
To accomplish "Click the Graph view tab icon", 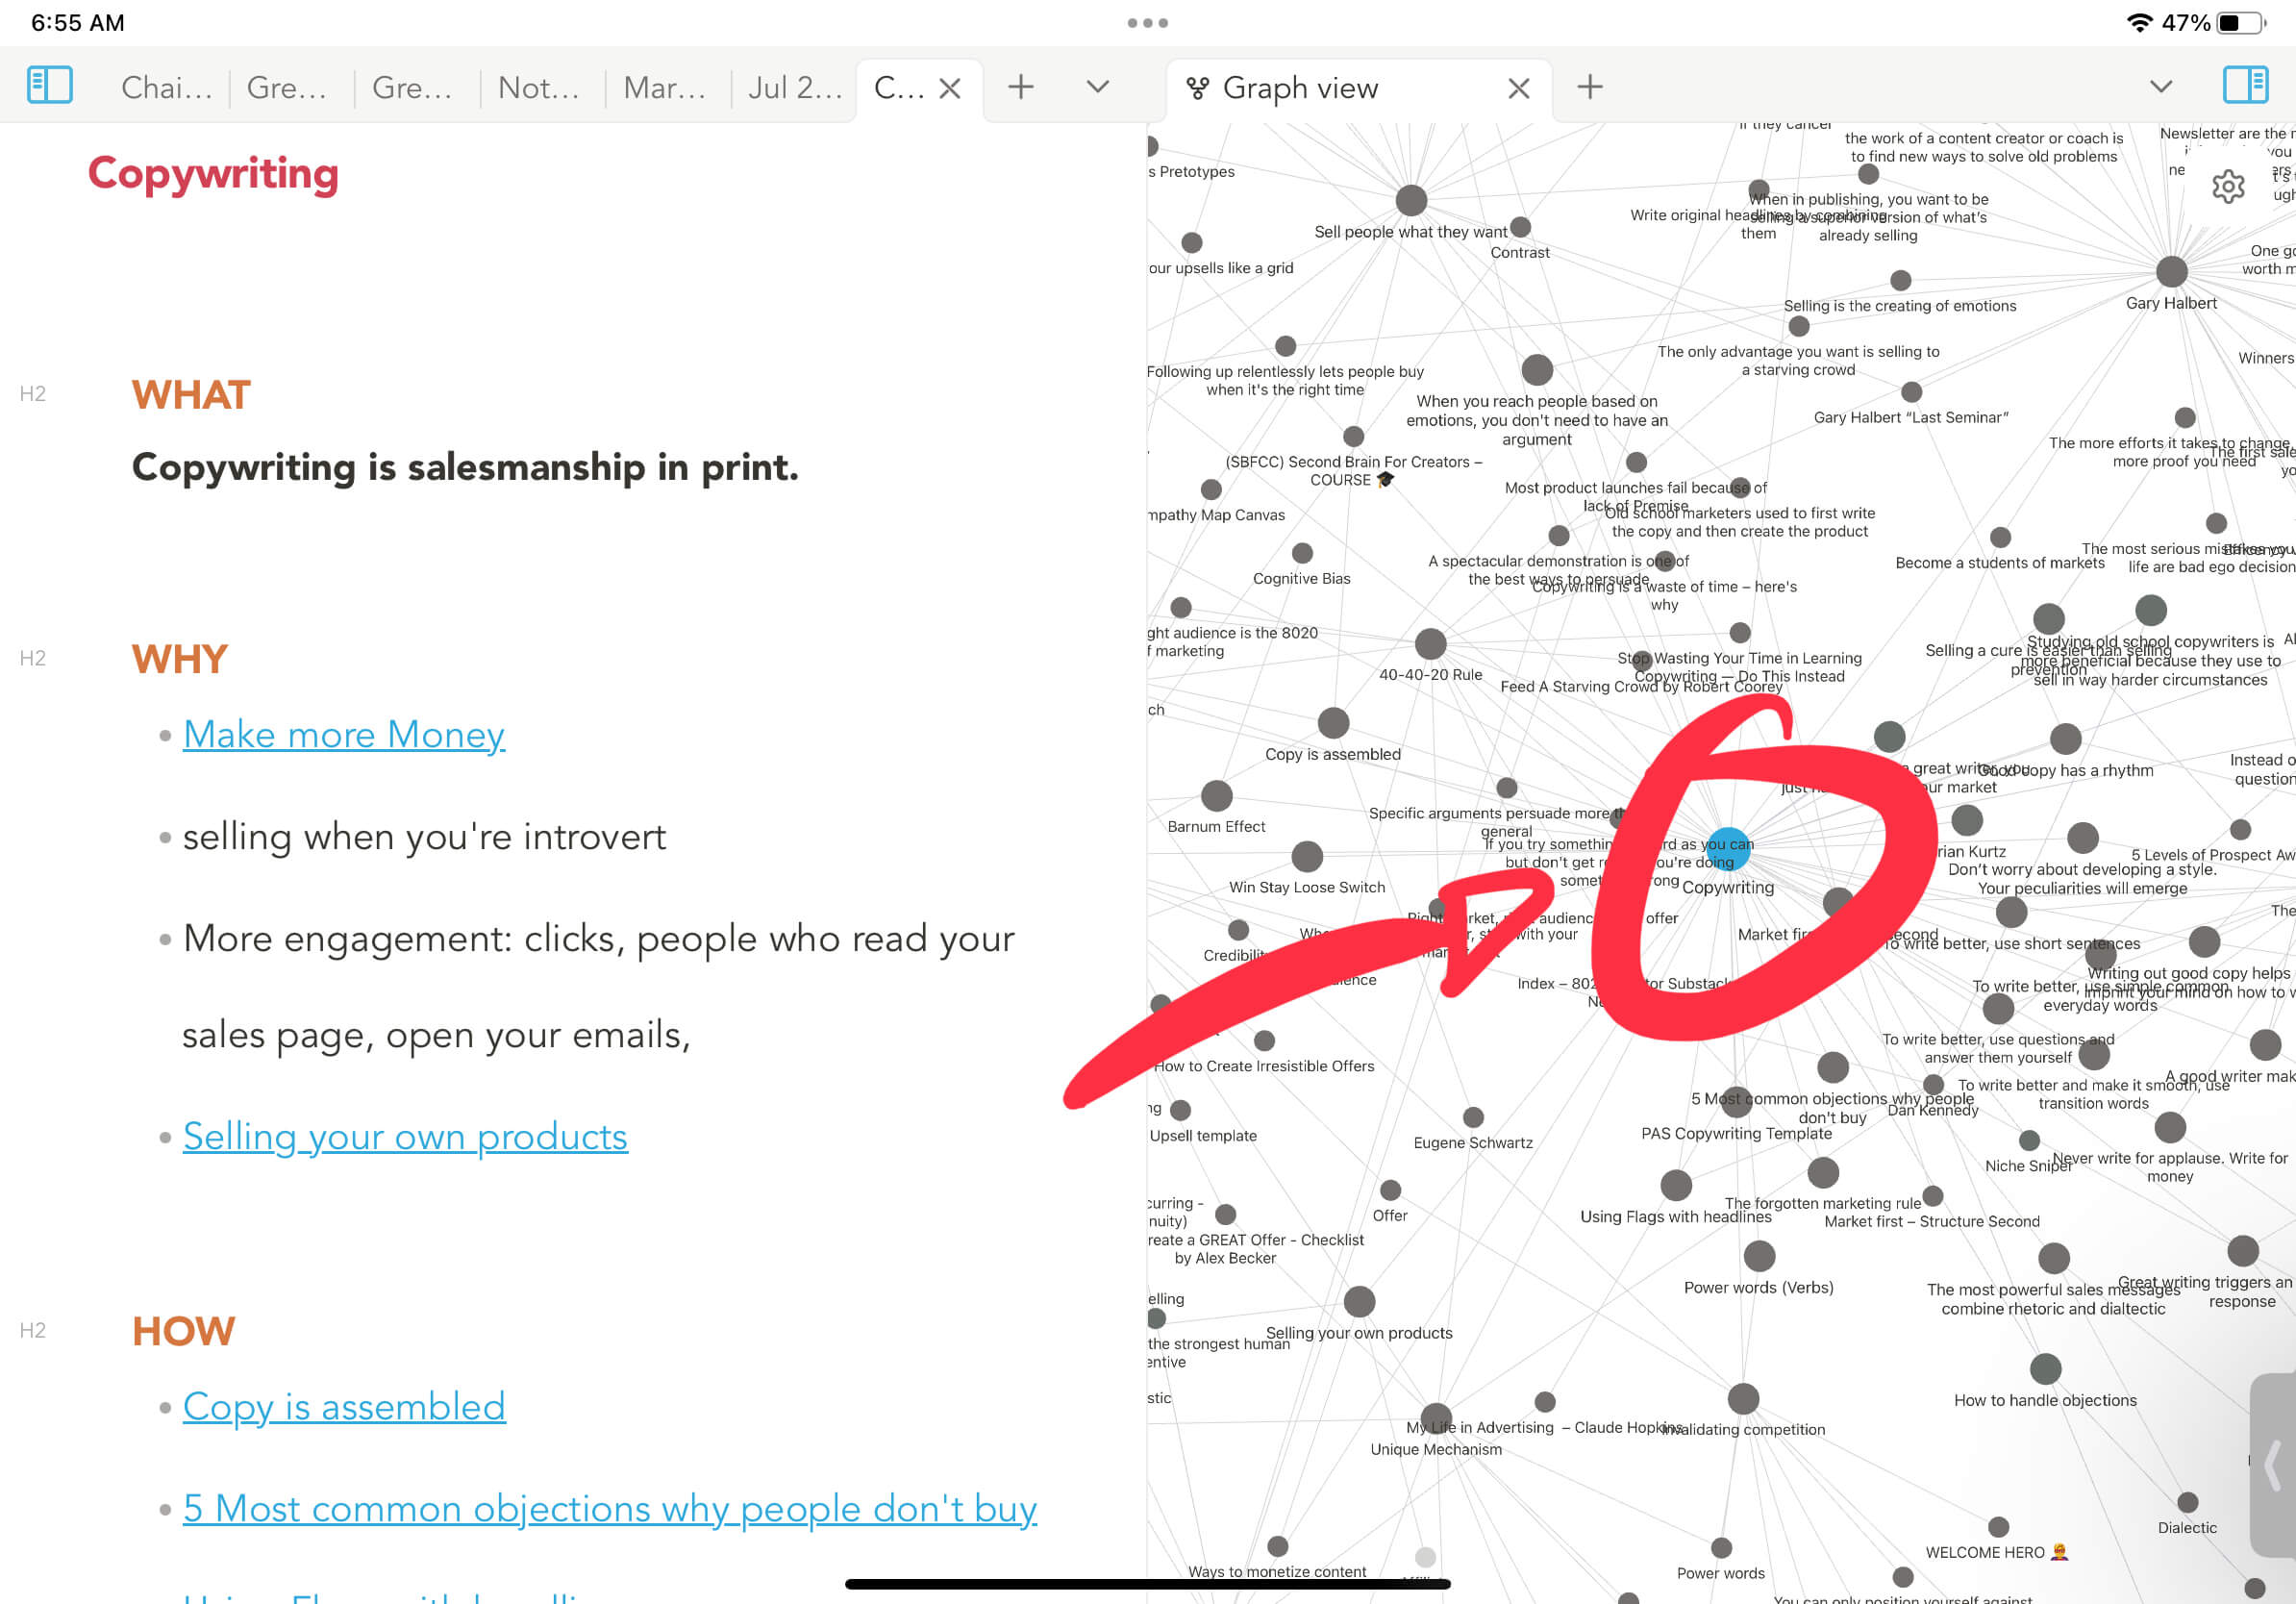I will click(1197, 88).
